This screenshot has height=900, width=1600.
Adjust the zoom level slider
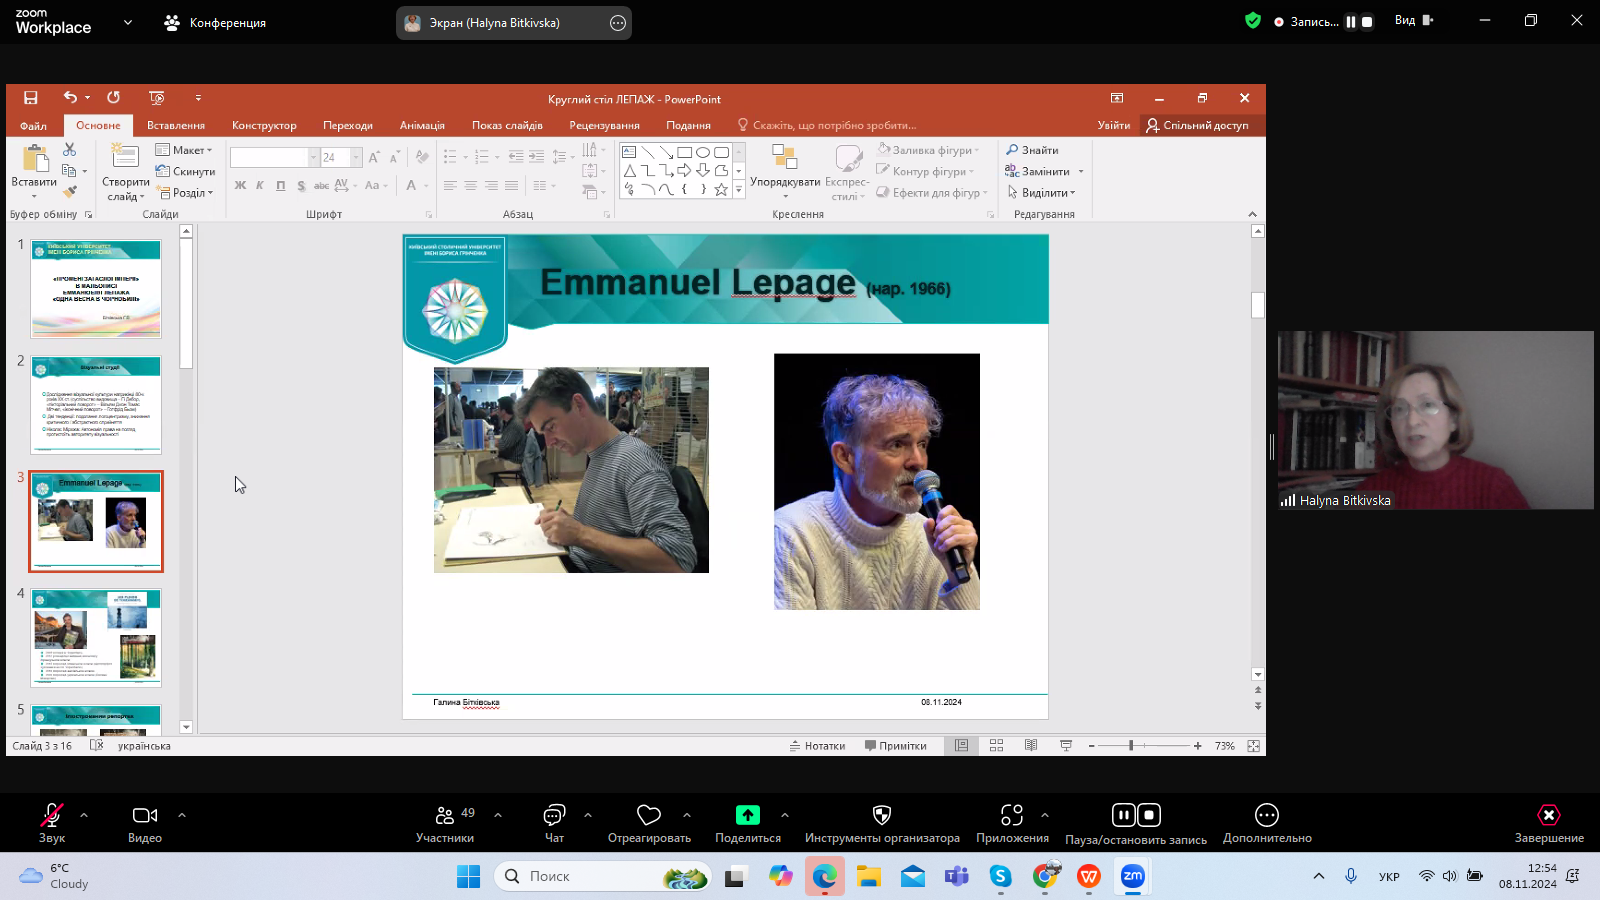click(x=1131, y=746)
